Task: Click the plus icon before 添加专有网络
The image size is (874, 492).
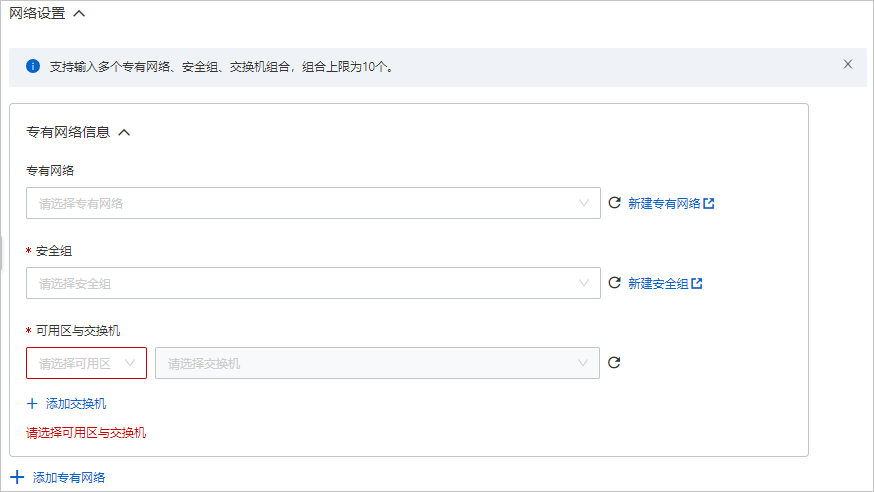Action: 17,477
